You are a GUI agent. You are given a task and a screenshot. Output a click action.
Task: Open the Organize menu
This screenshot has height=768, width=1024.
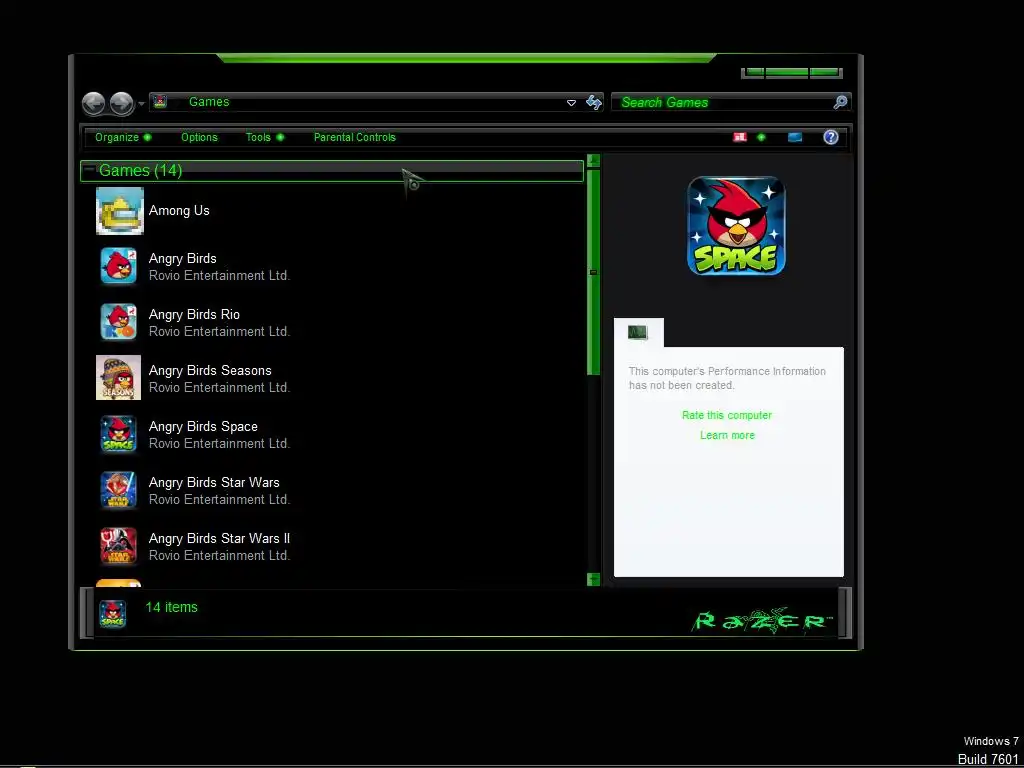pyautogui.click(x=123, y=137)
